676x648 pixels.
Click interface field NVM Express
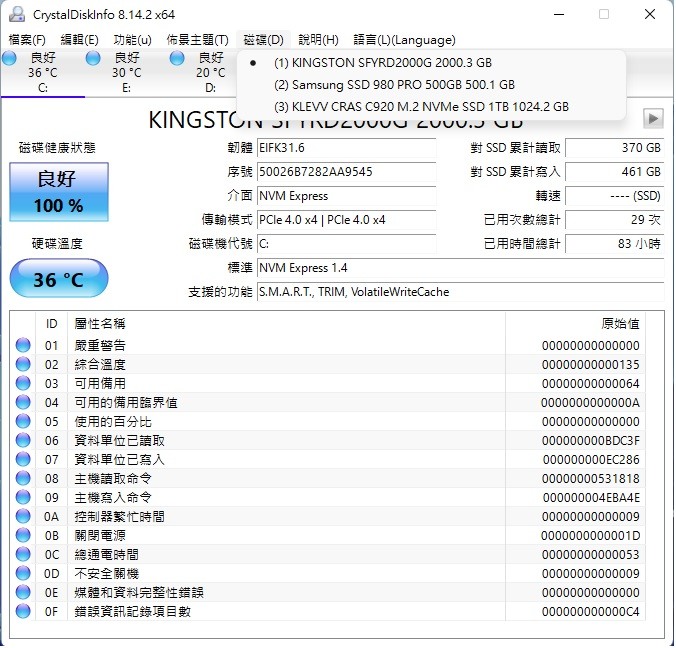coord(346,196)
